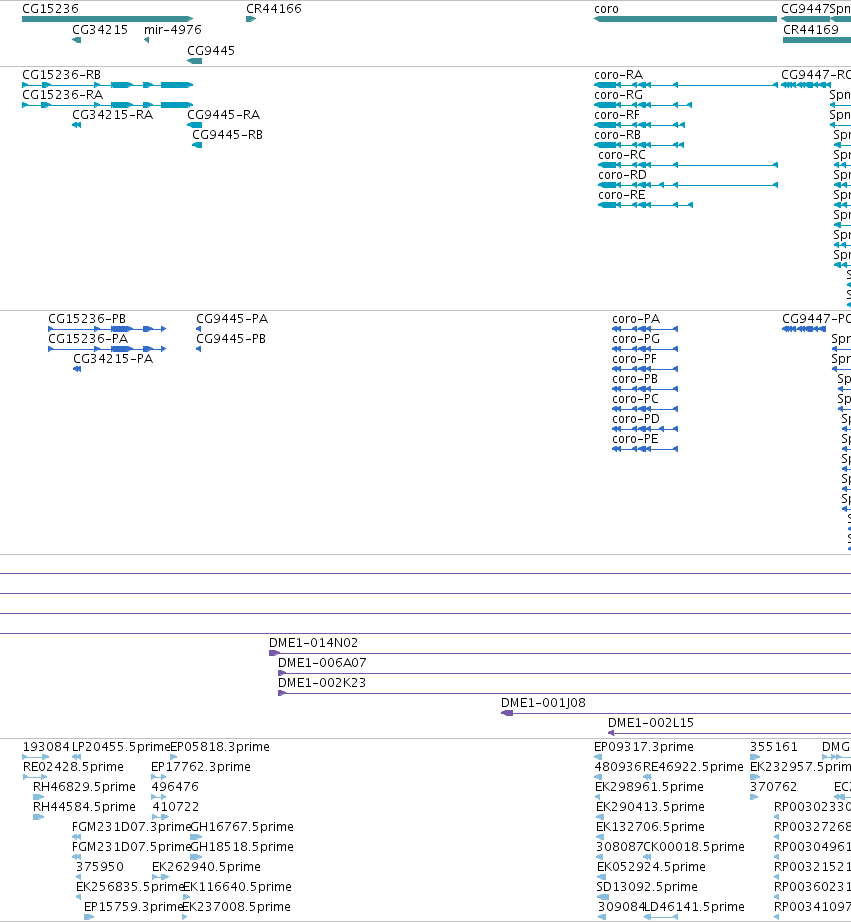Screen dimensions: 851x922
Task: Select protein label CG9445-PB
Action: (x=231, y=339)
